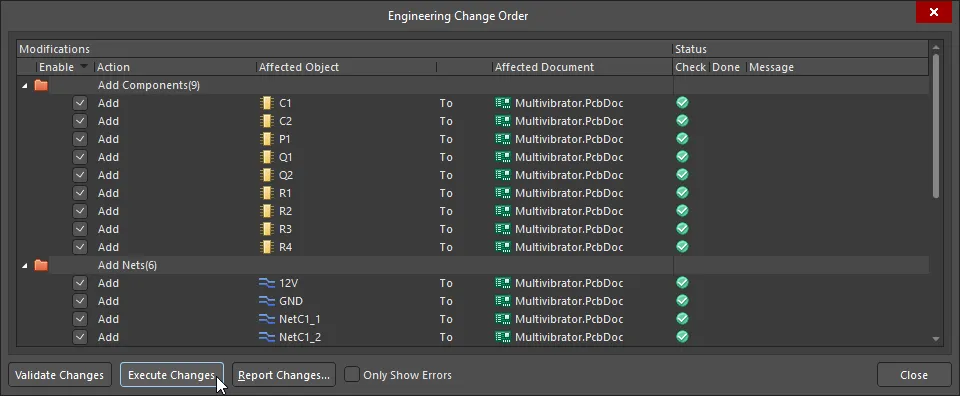
Task: Click the Add action text in R2 row
Action: (108, 211)
